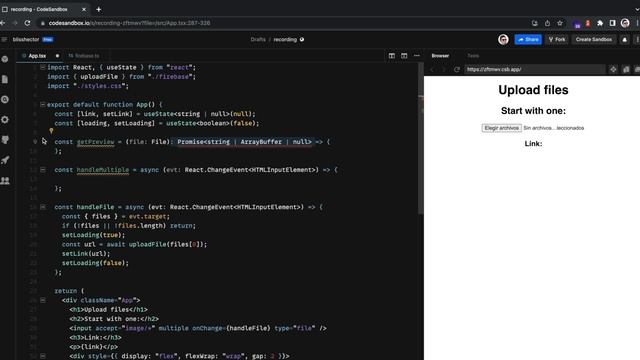Click the getPreview identifier in code

[x=96, y=142]
